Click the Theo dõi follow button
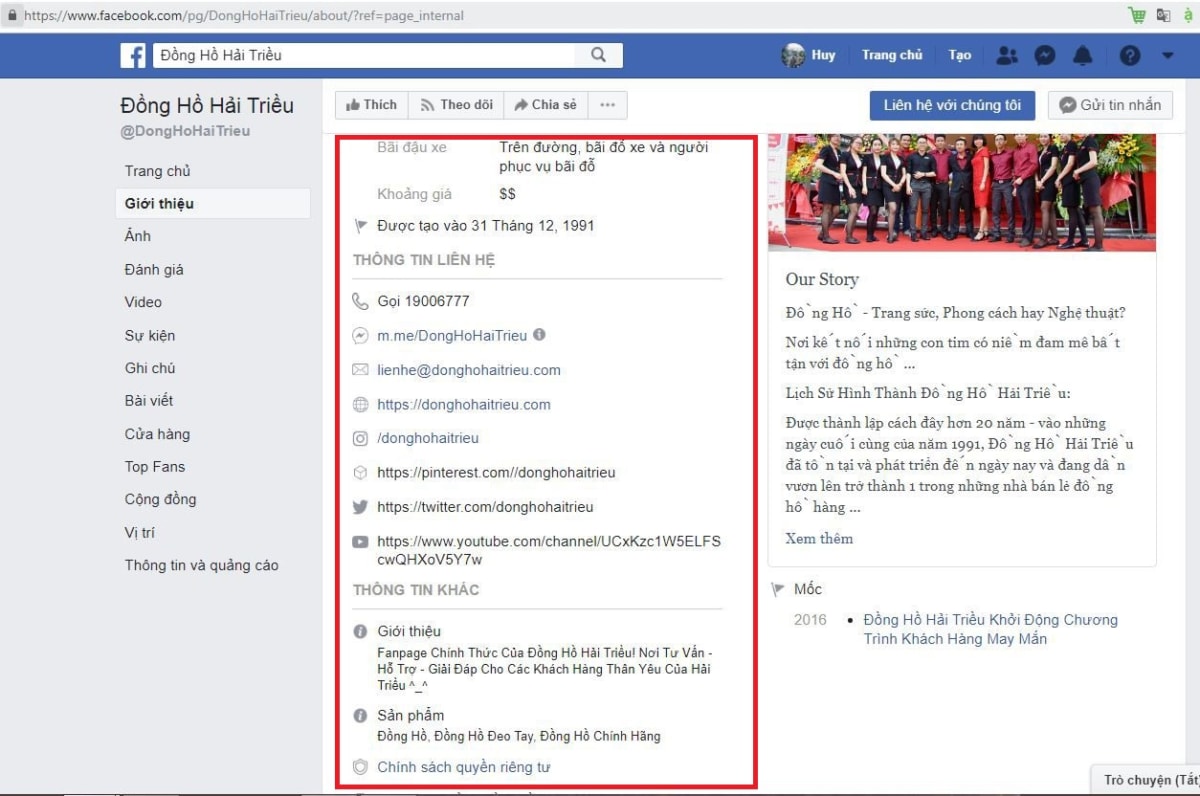The width and height of the screenshot is (1200, 796). (456, 105)
